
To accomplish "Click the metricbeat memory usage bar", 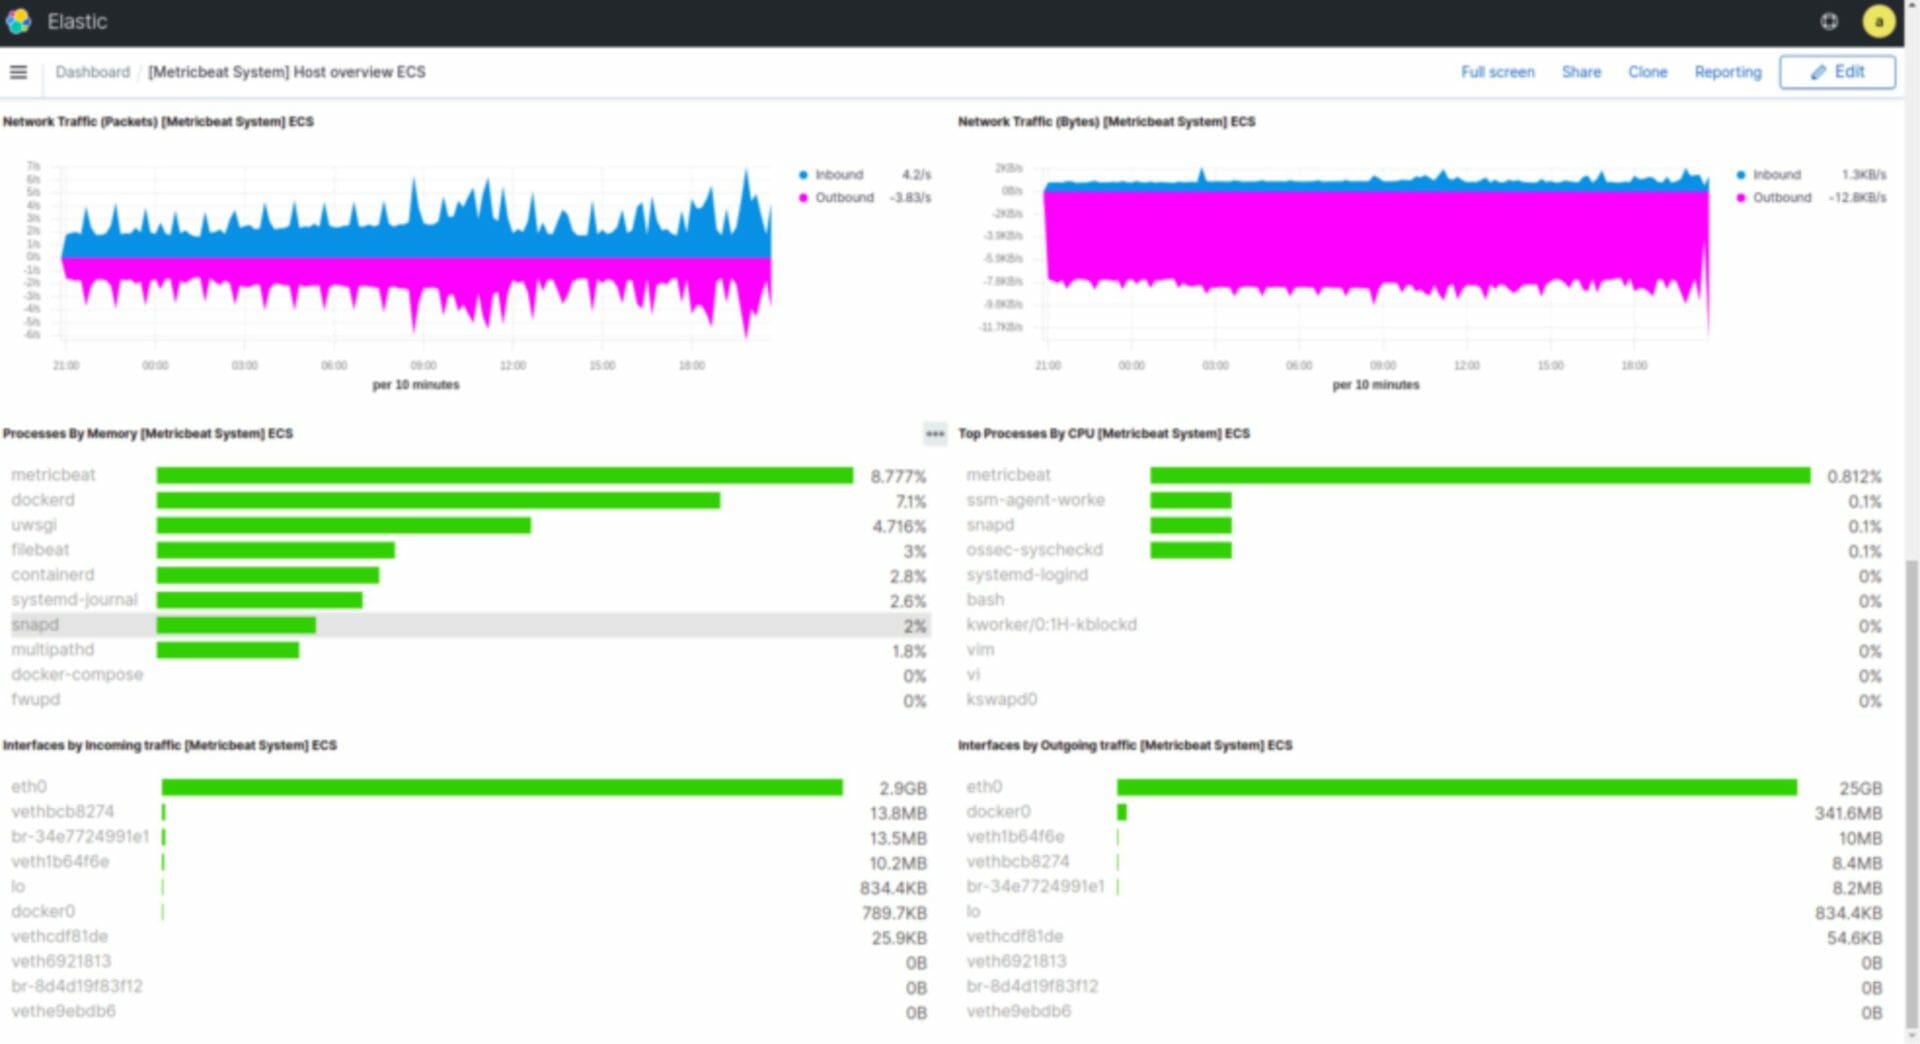I will click(504, 476).
